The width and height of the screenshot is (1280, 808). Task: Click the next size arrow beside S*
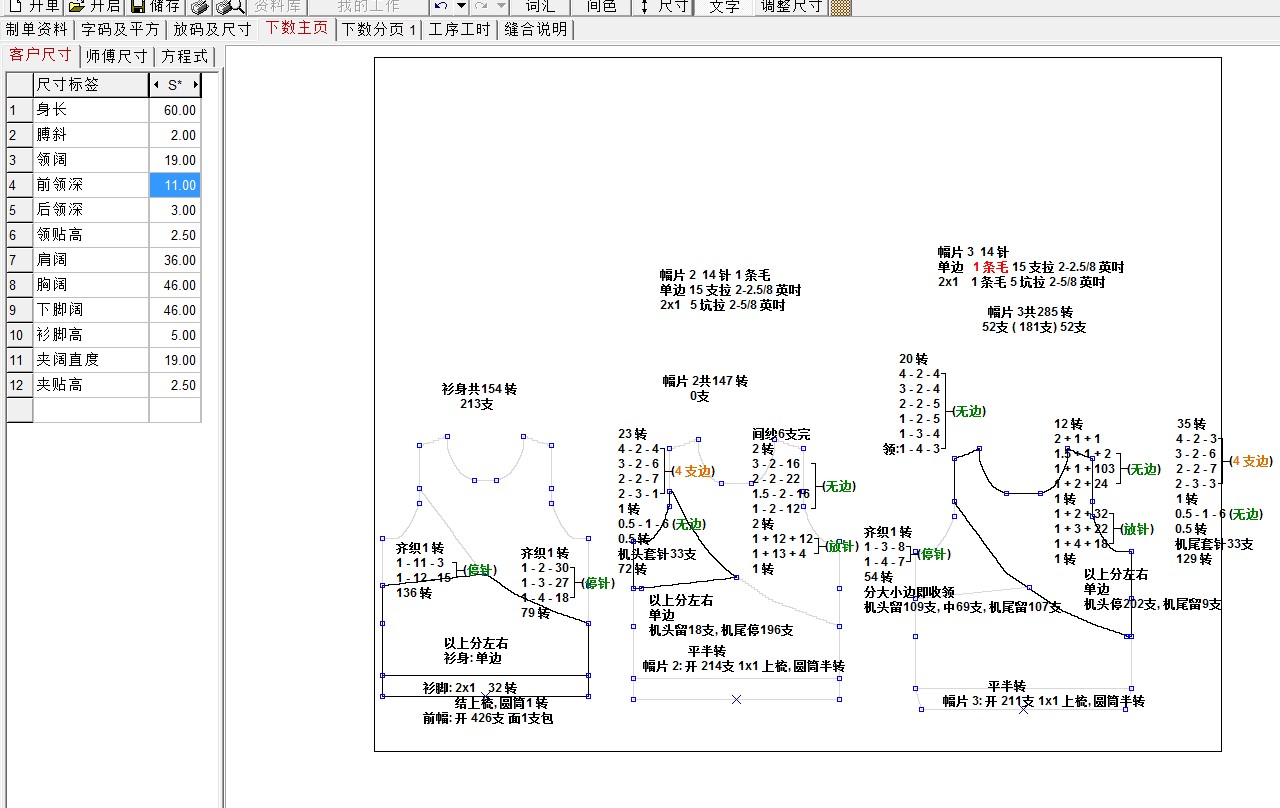coord(195,85)
